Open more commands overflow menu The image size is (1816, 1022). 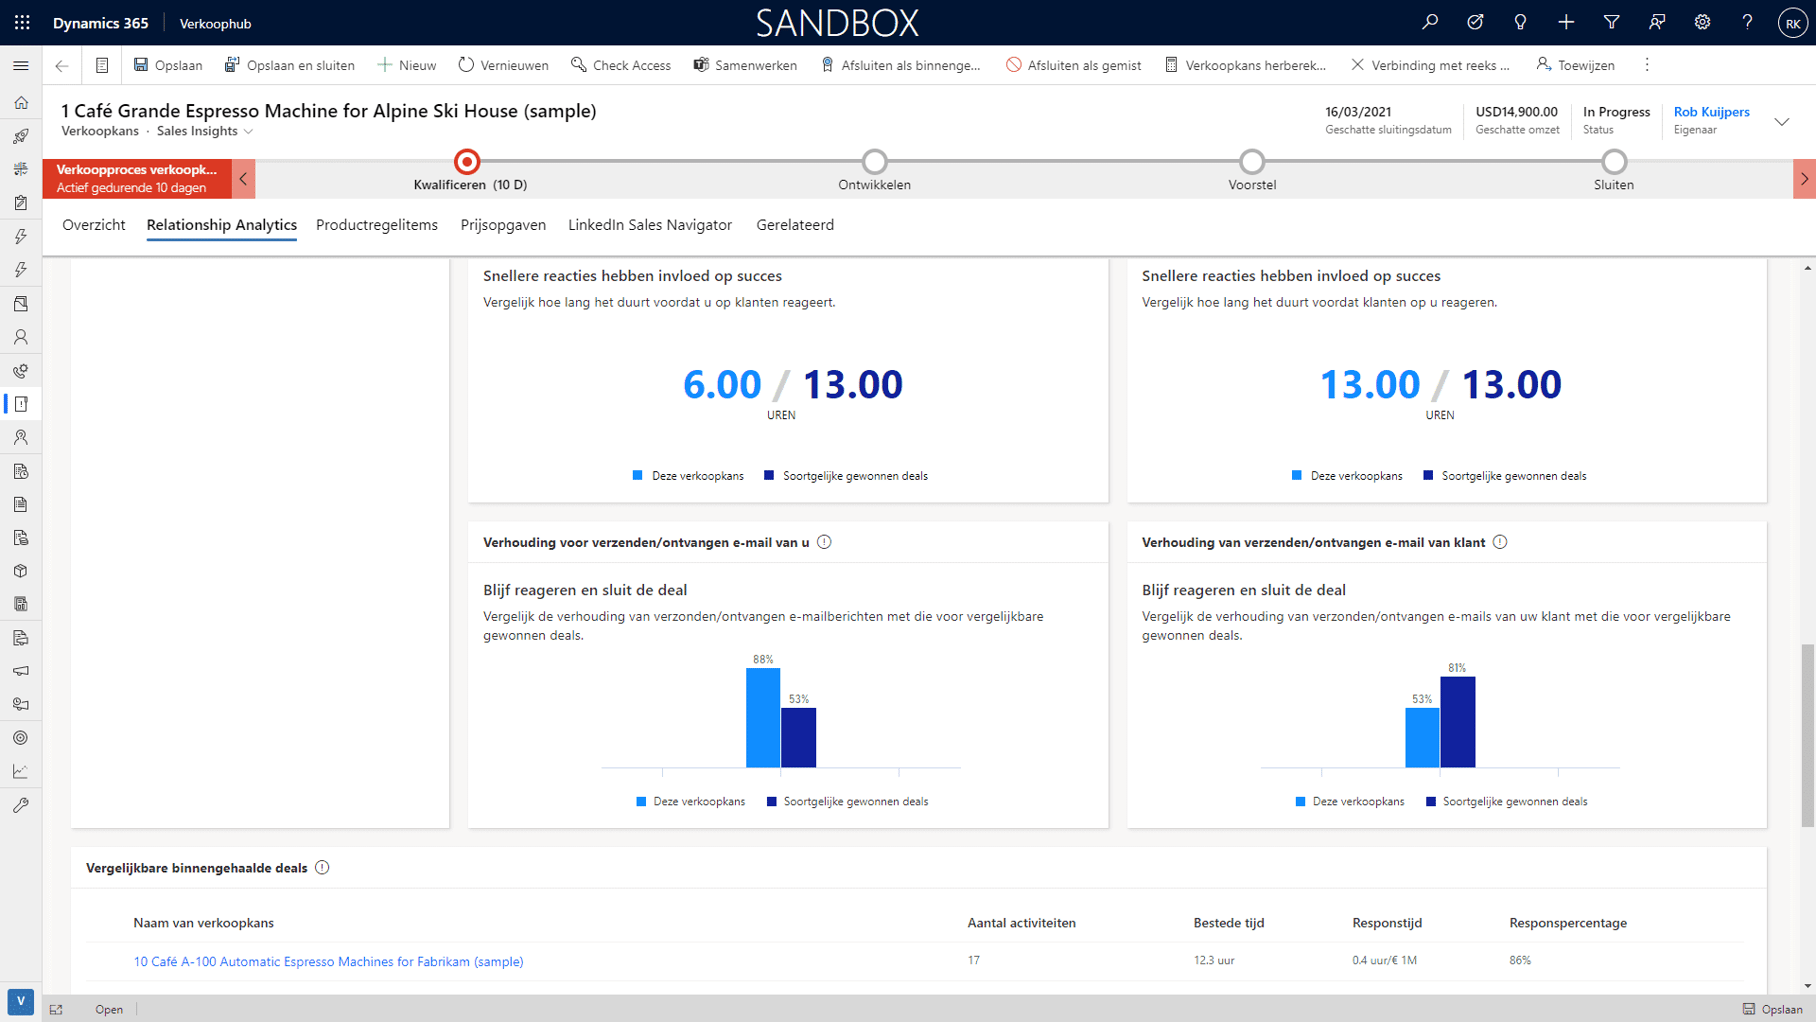point(1647,65)
